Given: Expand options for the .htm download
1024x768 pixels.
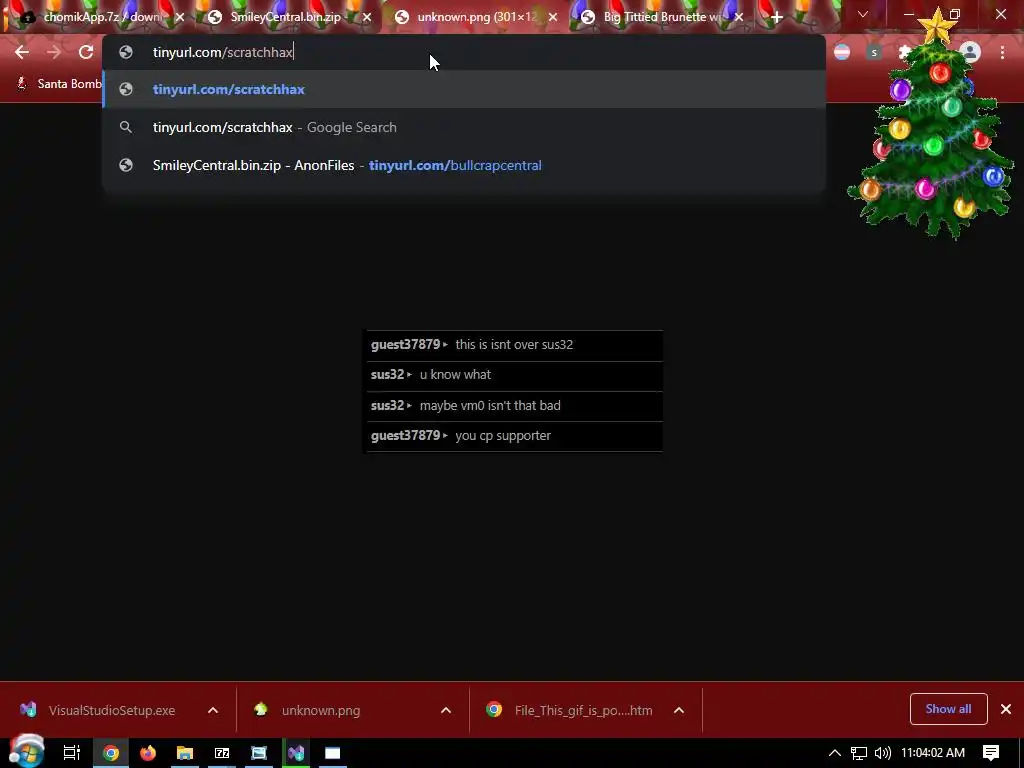Looking at the screenshot, I should point(679,710).
